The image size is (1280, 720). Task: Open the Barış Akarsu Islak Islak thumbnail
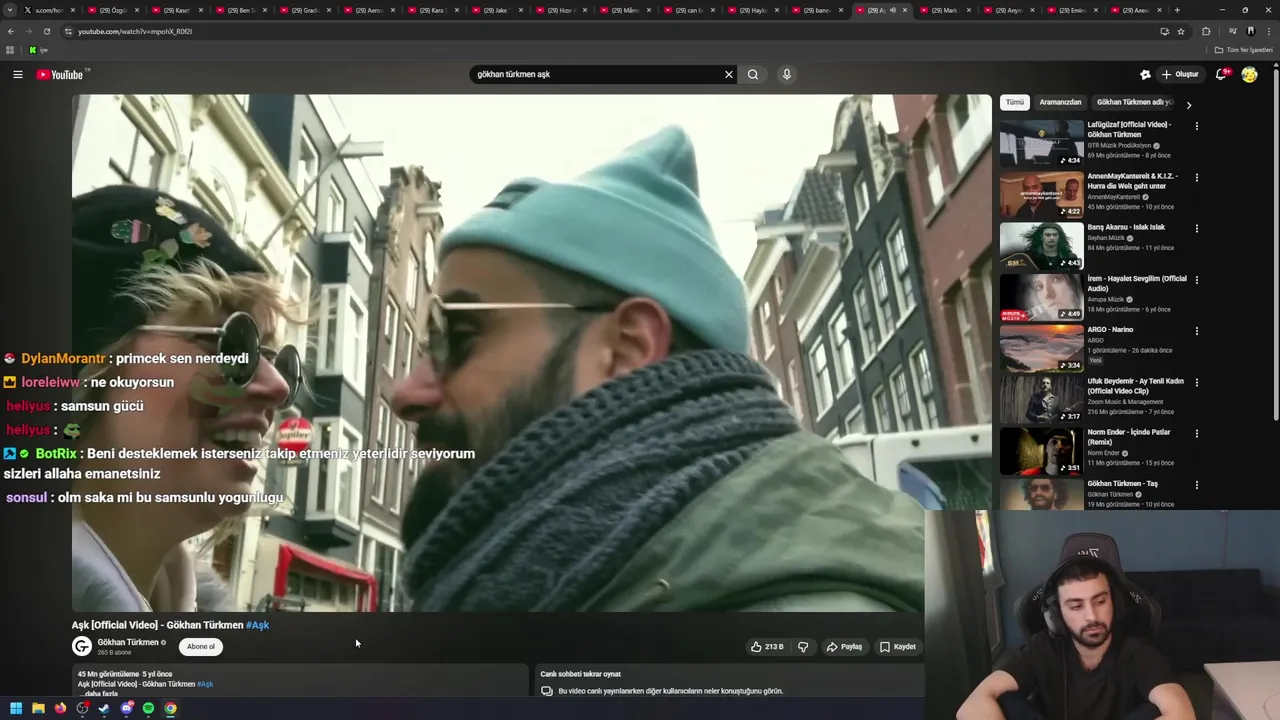point(1041,246)
